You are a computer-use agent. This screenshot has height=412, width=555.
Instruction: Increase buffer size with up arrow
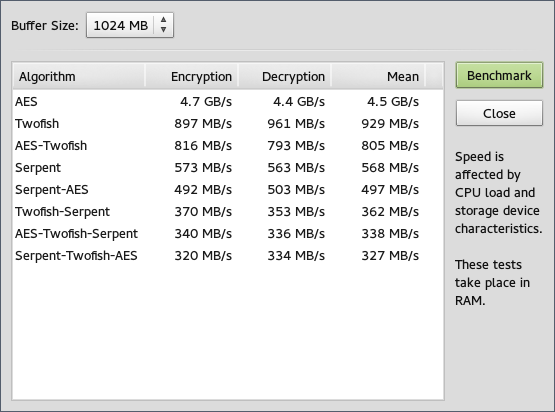(x=163, y=19)
